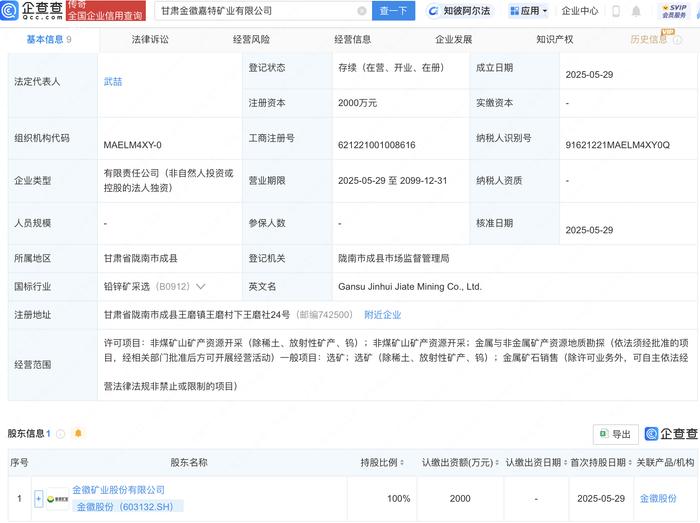The width and height of the screenshot is (700, 523).
Task: Click the 全国企业信用查询 red banner
Action: click(106, 11)
